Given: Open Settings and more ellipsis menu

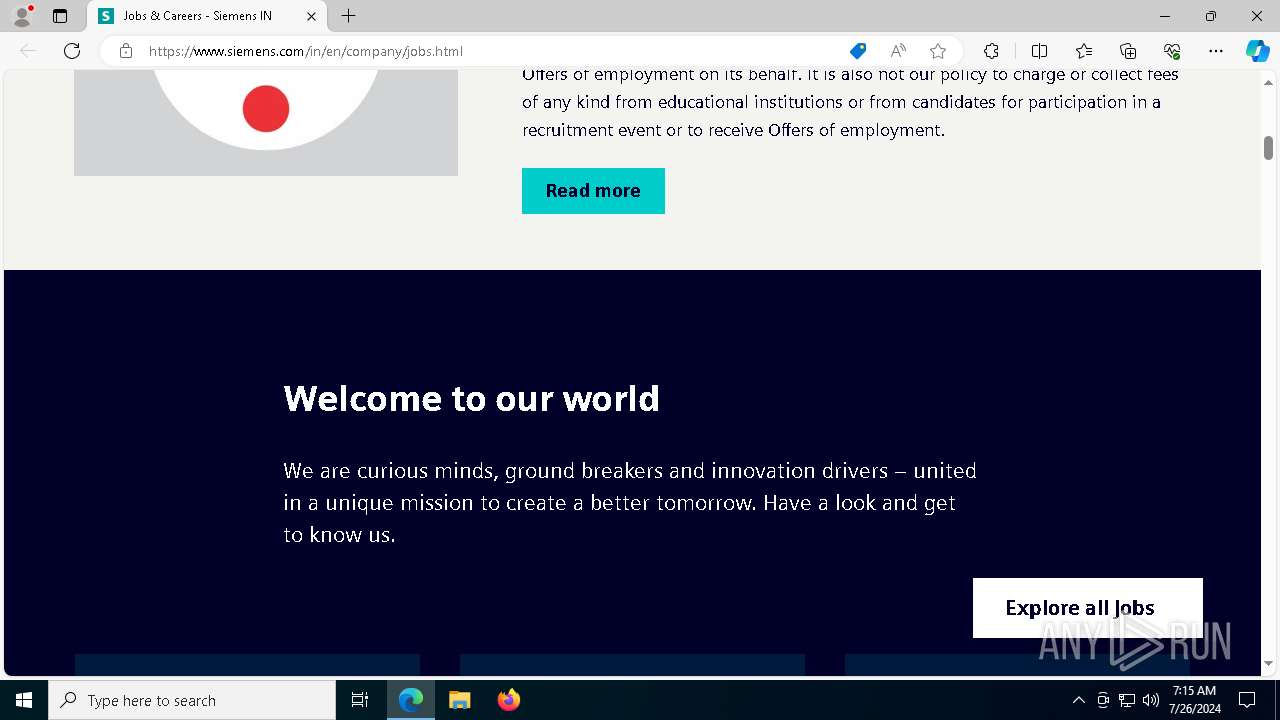Looking at the screenshot, I should [x=1216, y=51].
